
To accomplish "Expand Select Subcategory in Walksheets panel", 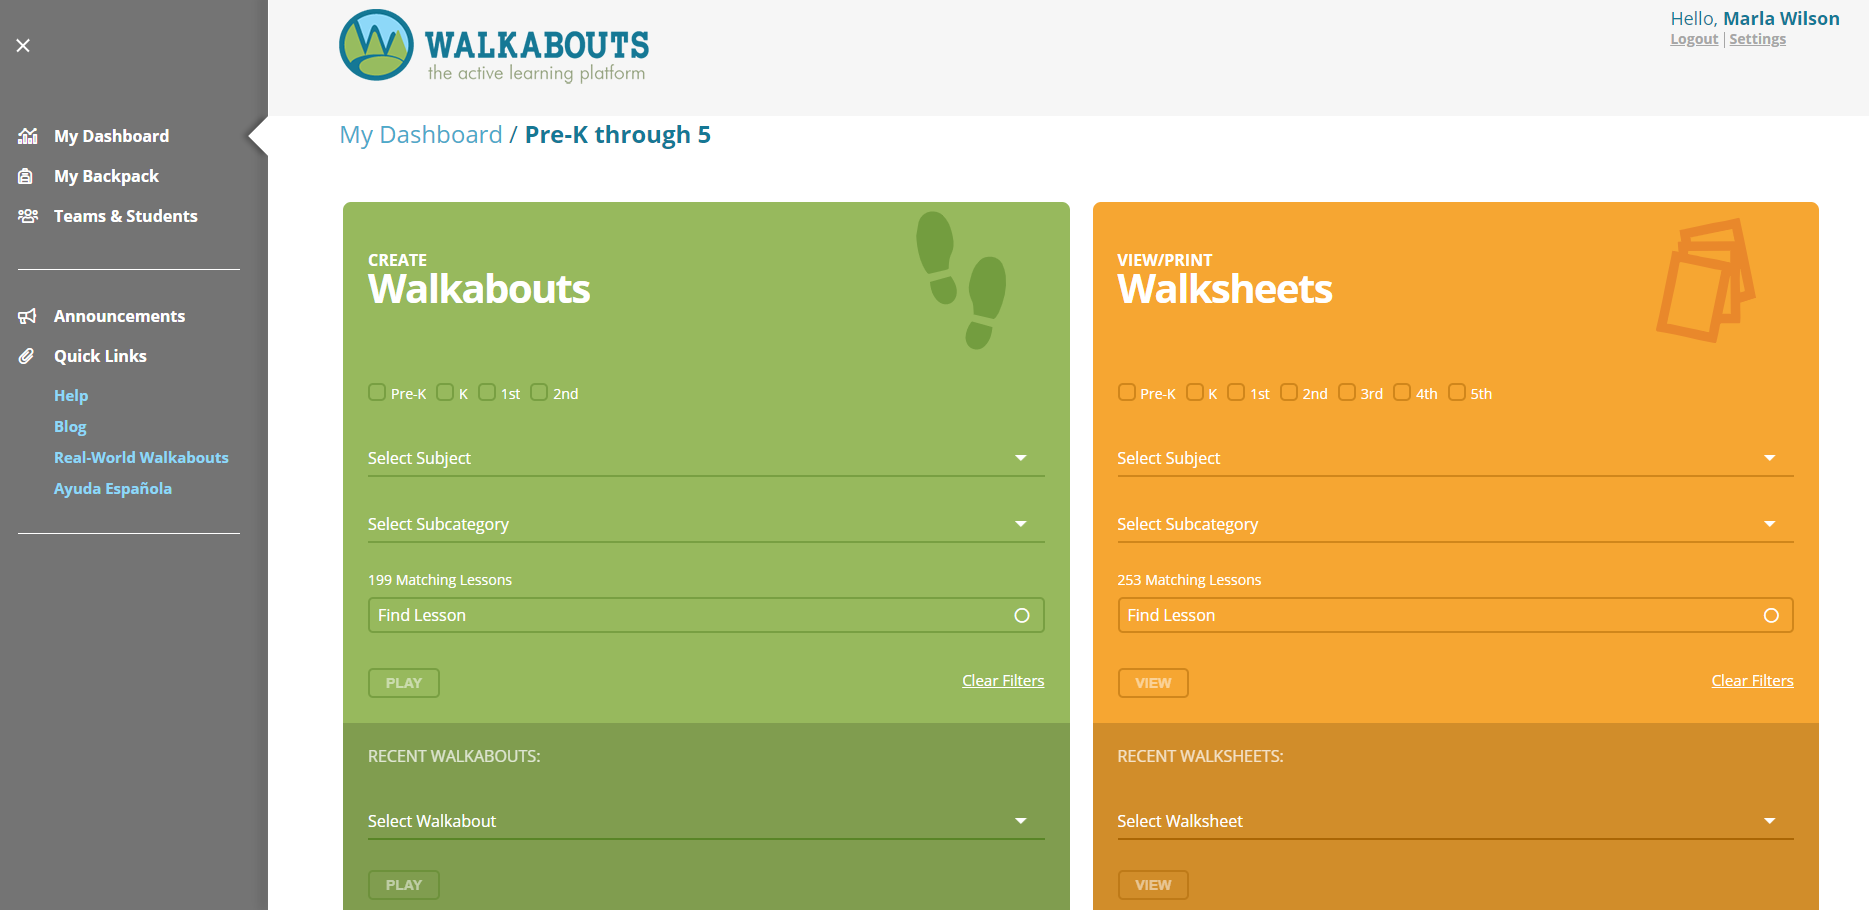I will (1455, 524).
